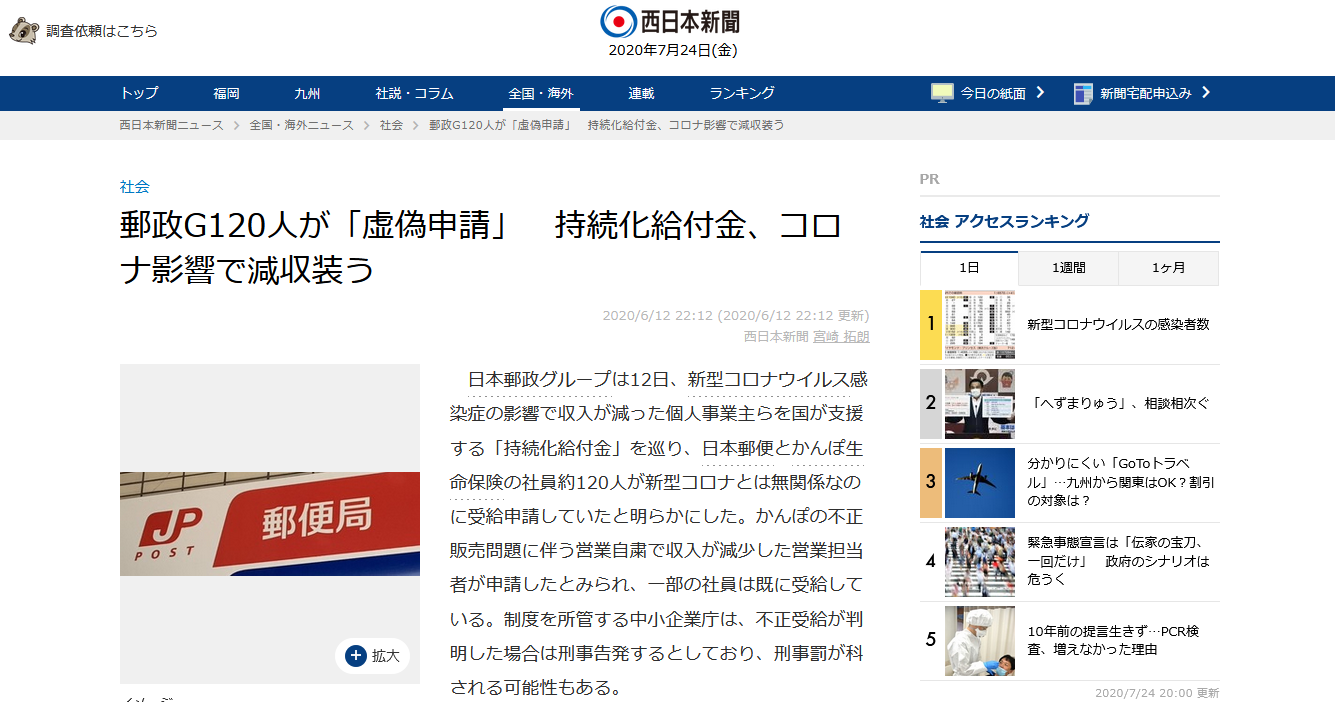Open 社説・コラム navigation item
Screen dimensions: 1335x702
pos(414,93)
